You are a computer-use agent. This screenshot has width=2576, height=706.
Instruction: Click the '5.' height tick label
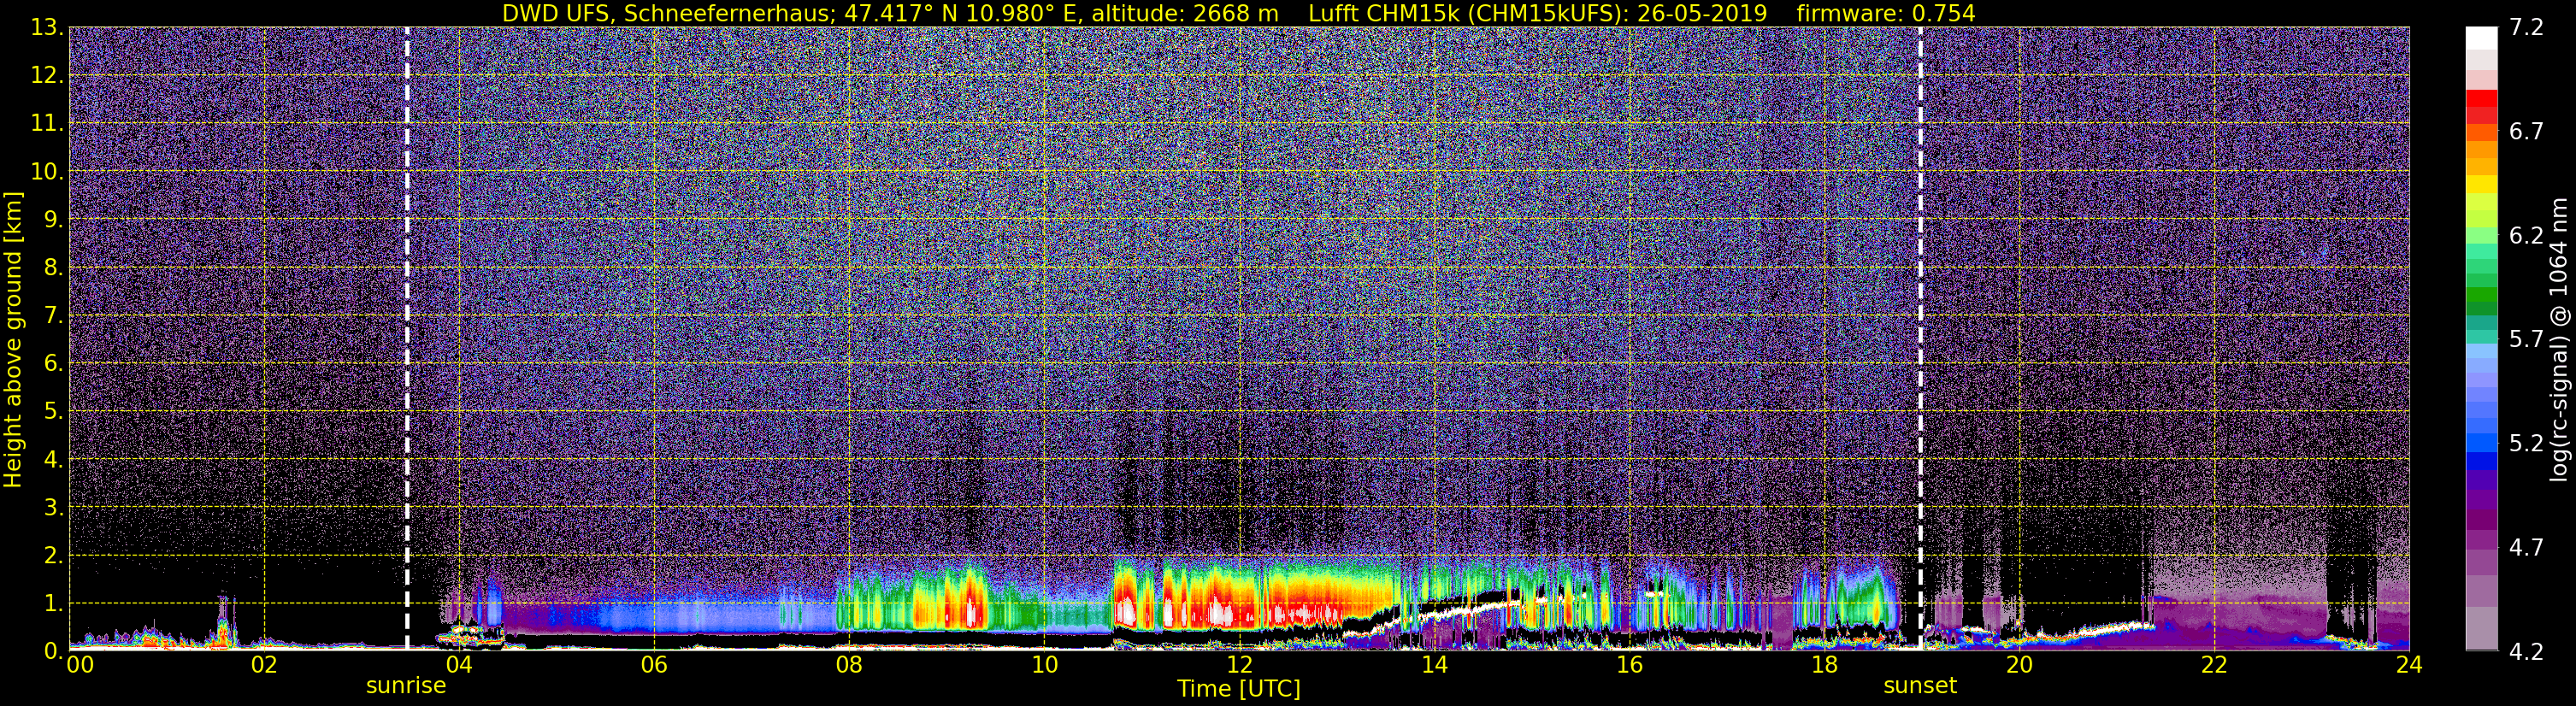(x=52, y=412)
